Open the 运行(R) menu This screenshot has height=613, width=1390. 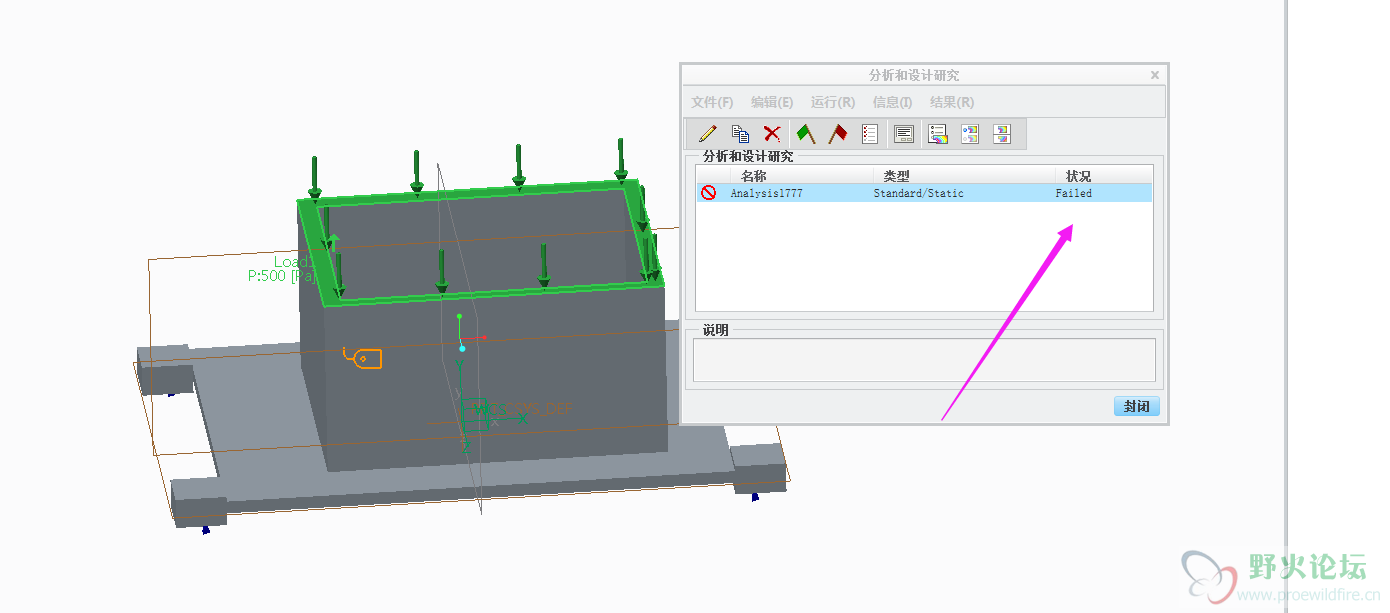[833, 102]
